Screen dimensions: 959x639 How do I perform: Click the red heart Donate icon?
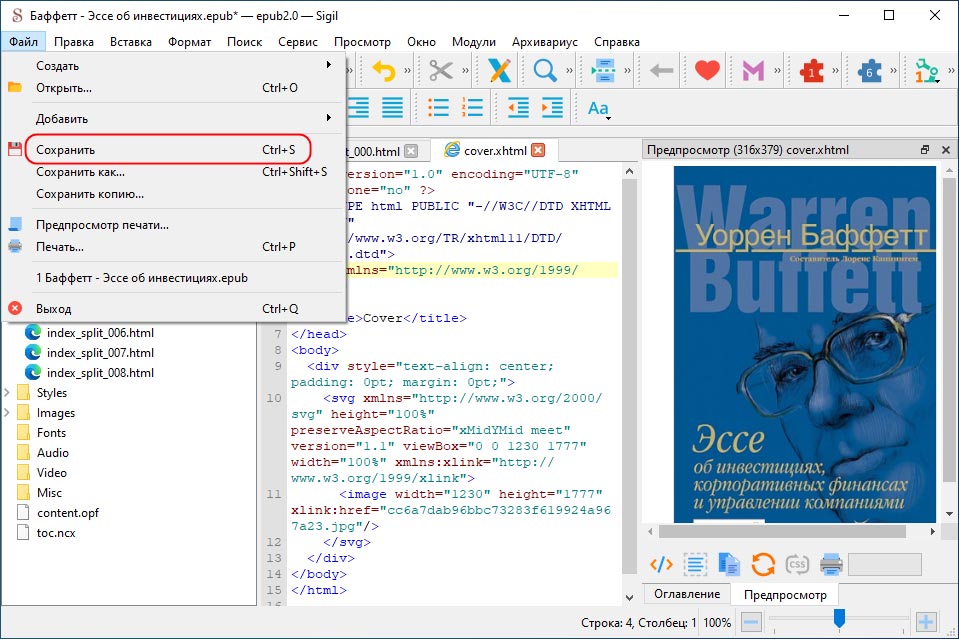click(x=707, y=71)
